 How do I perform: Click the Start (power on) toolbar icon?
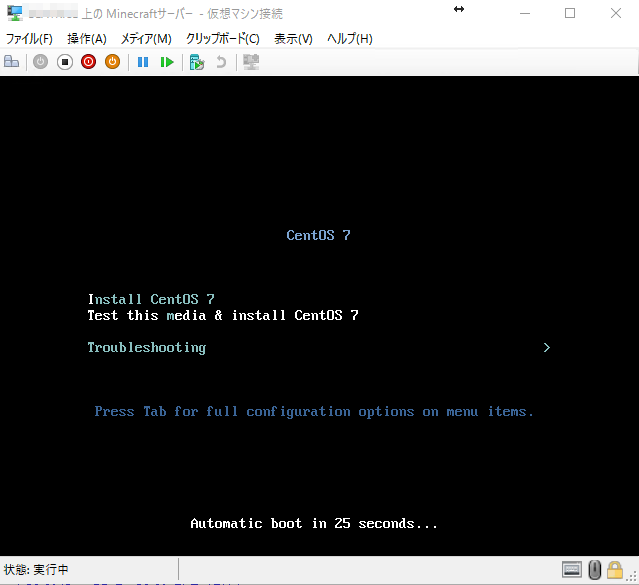click(40, 62)
